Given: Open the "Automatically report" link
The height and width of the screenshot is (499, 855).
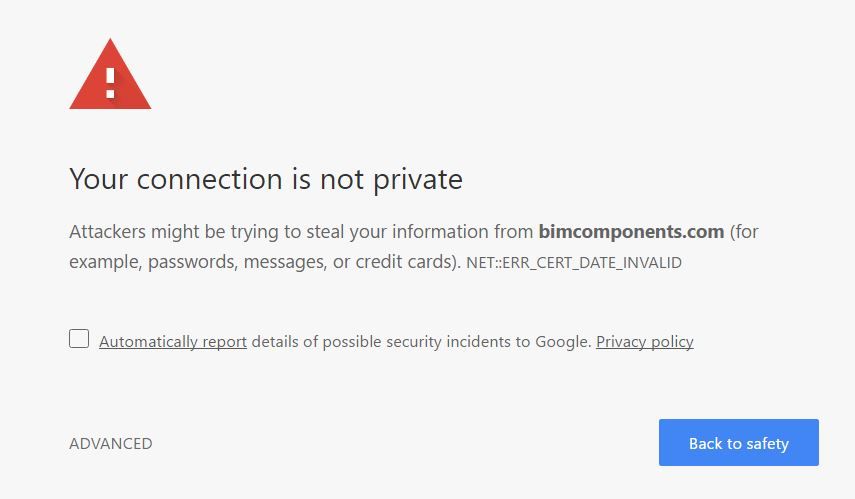Looking at the screenshot, I should click(x=173, y=342).
